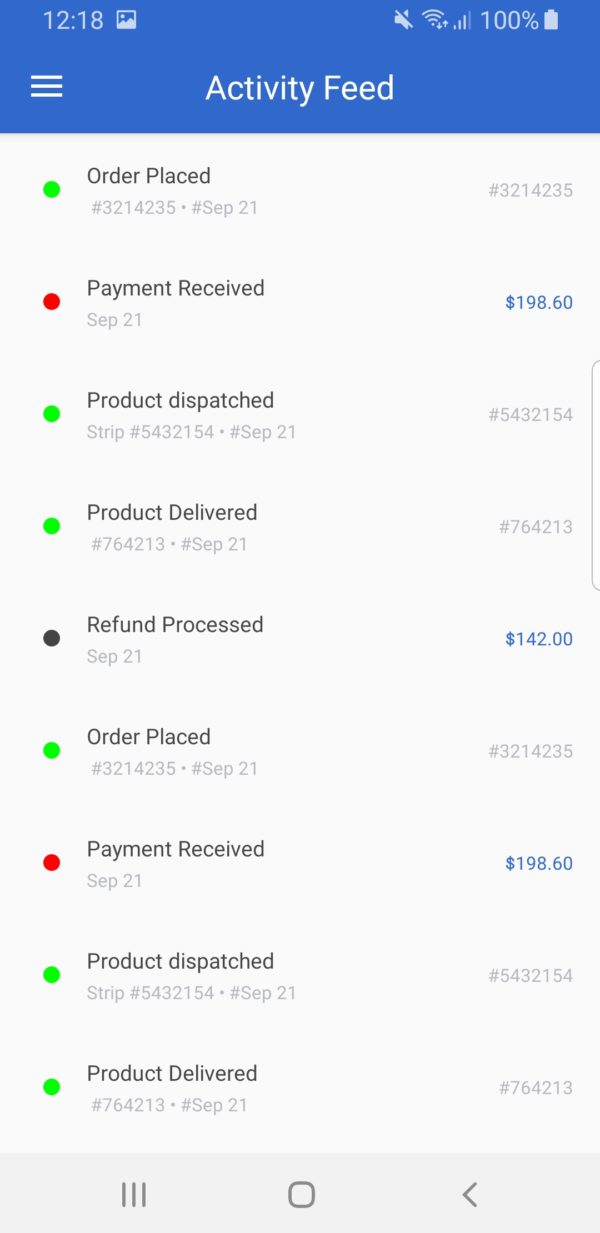Tap the black dot beside Refund Processed
Viewport: 600px width, 1233px height.
(x=52, y=638)
